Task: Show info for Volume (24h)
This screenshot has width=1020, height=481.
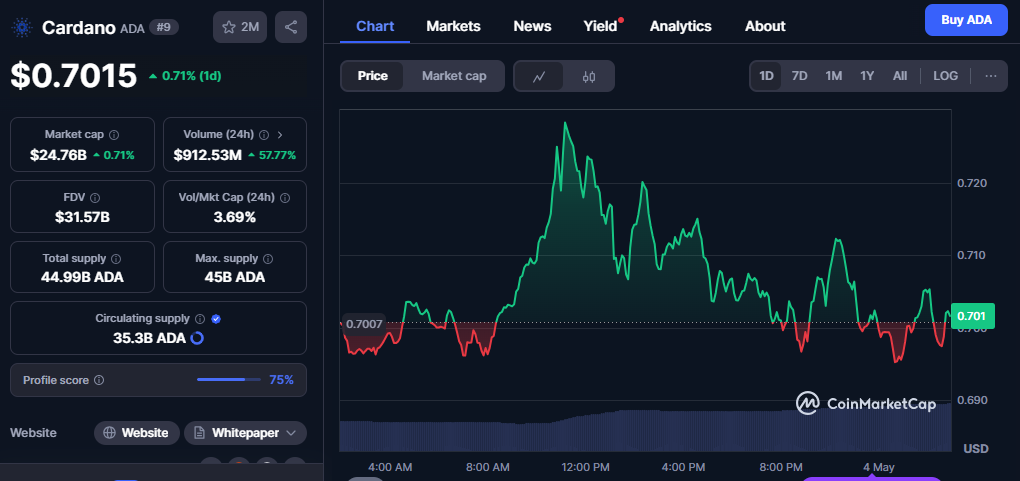Action: click(x=264, y=135)
